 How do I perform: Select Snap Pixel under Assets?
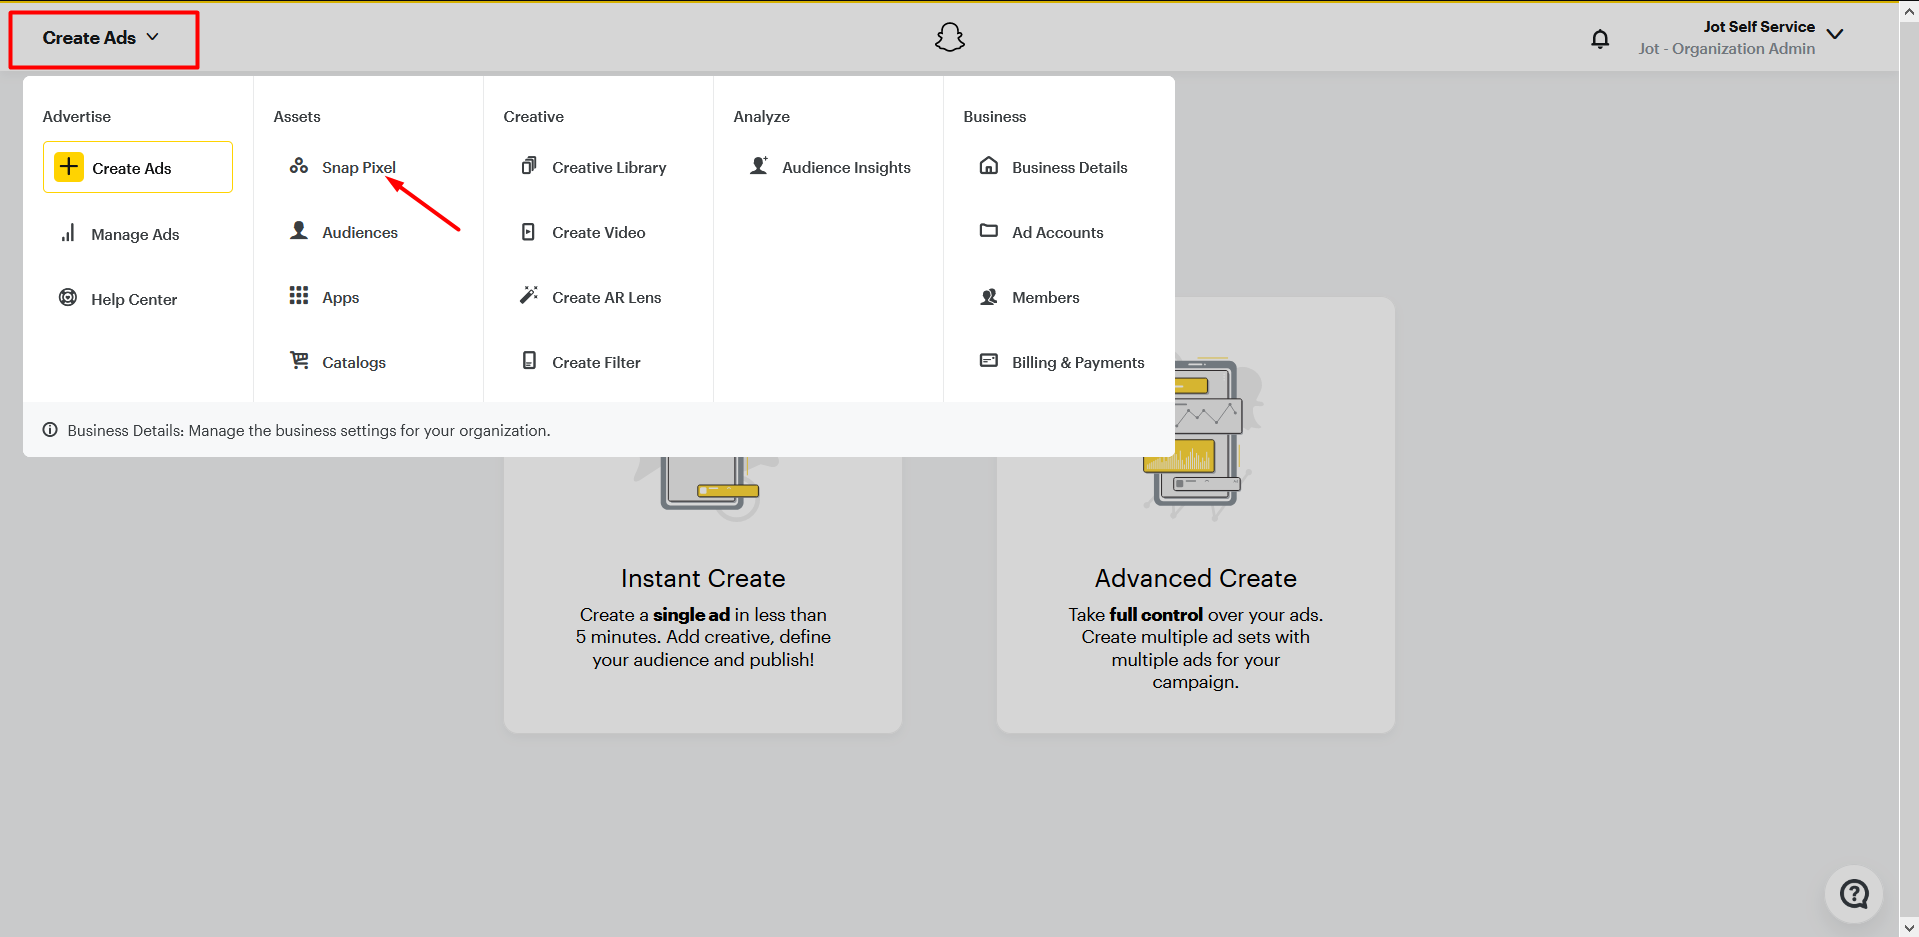[359, 167]
